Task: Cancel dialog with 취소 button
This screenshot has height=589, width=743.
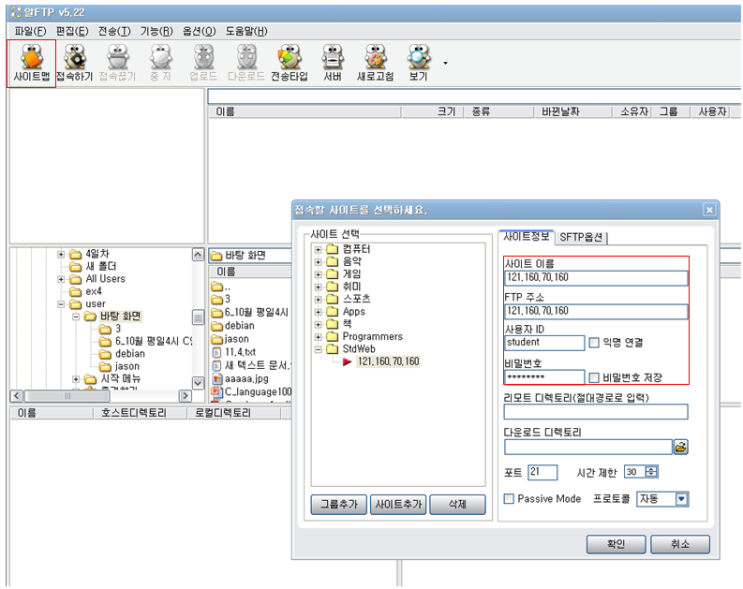Action: [680, 544]
